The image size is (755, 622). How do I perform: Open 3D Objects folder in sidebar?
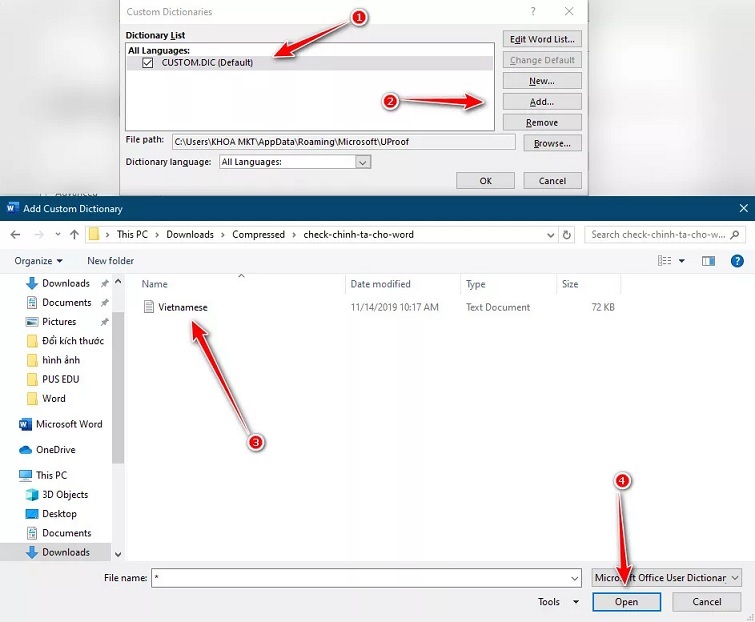[x=64, y=495]
